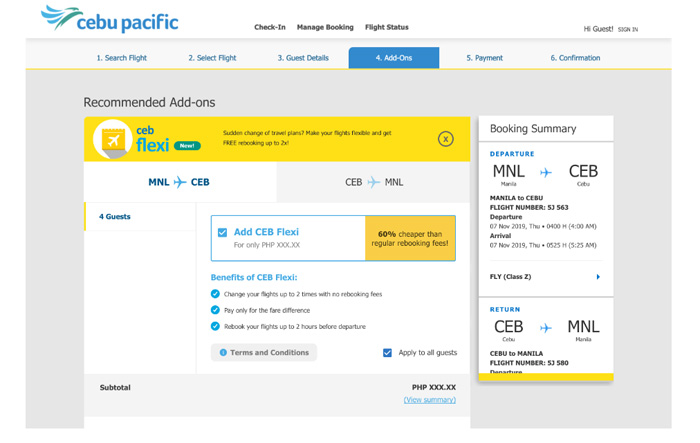This screenshot has width=700, height=443.
Task: Click the CEB Flexi calendar plane icon
Action: [x=113, y=140]
